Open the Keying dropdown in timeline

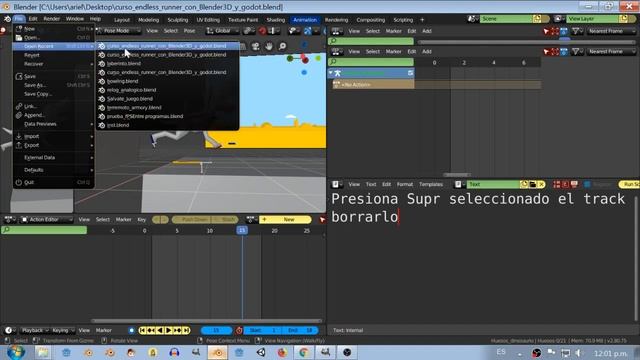(63, 330)
